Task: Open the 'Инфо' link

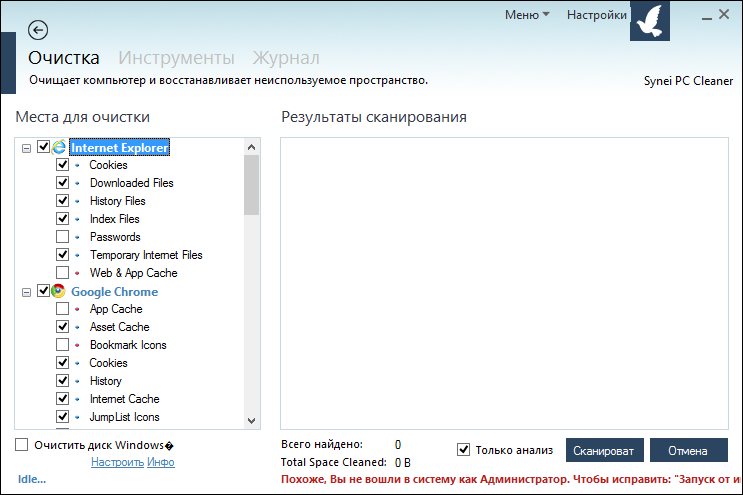Action: click(161, 462)
